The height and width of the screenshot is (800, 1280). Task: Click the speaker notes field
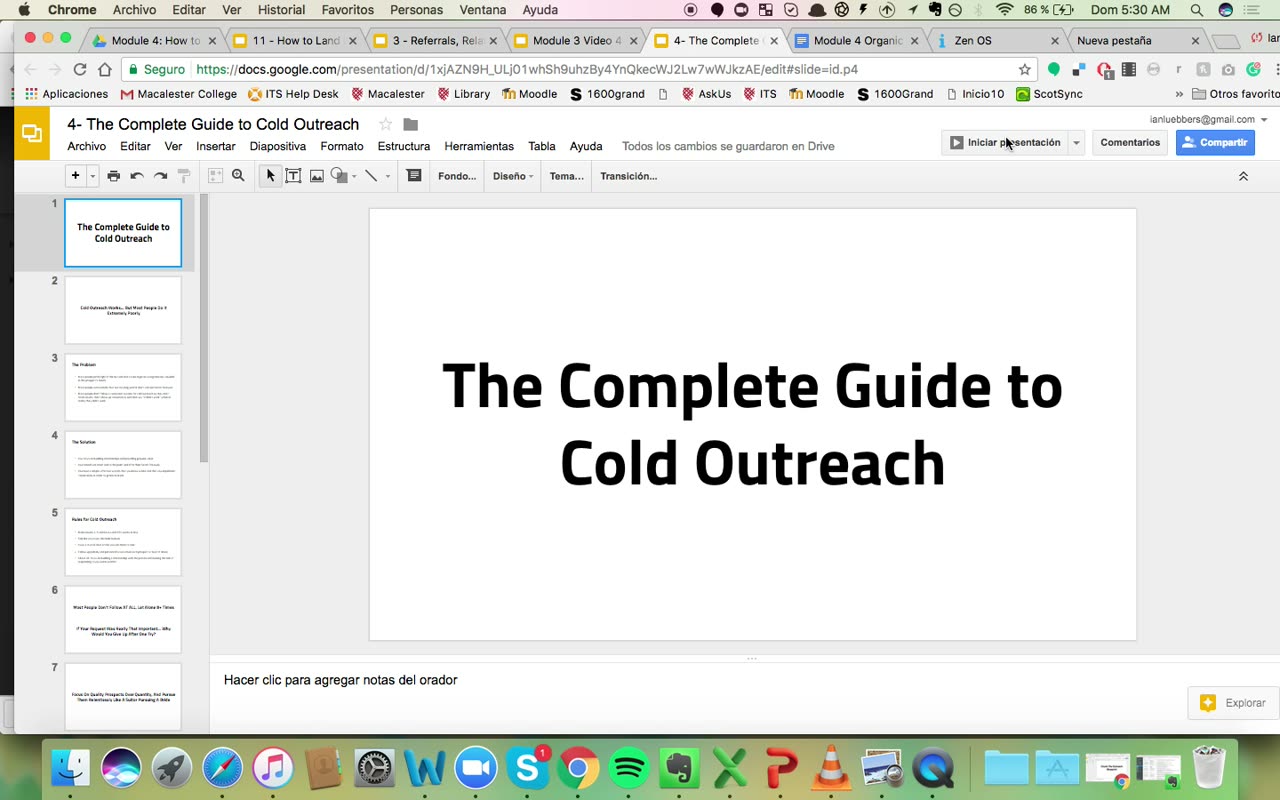point(745,680)
